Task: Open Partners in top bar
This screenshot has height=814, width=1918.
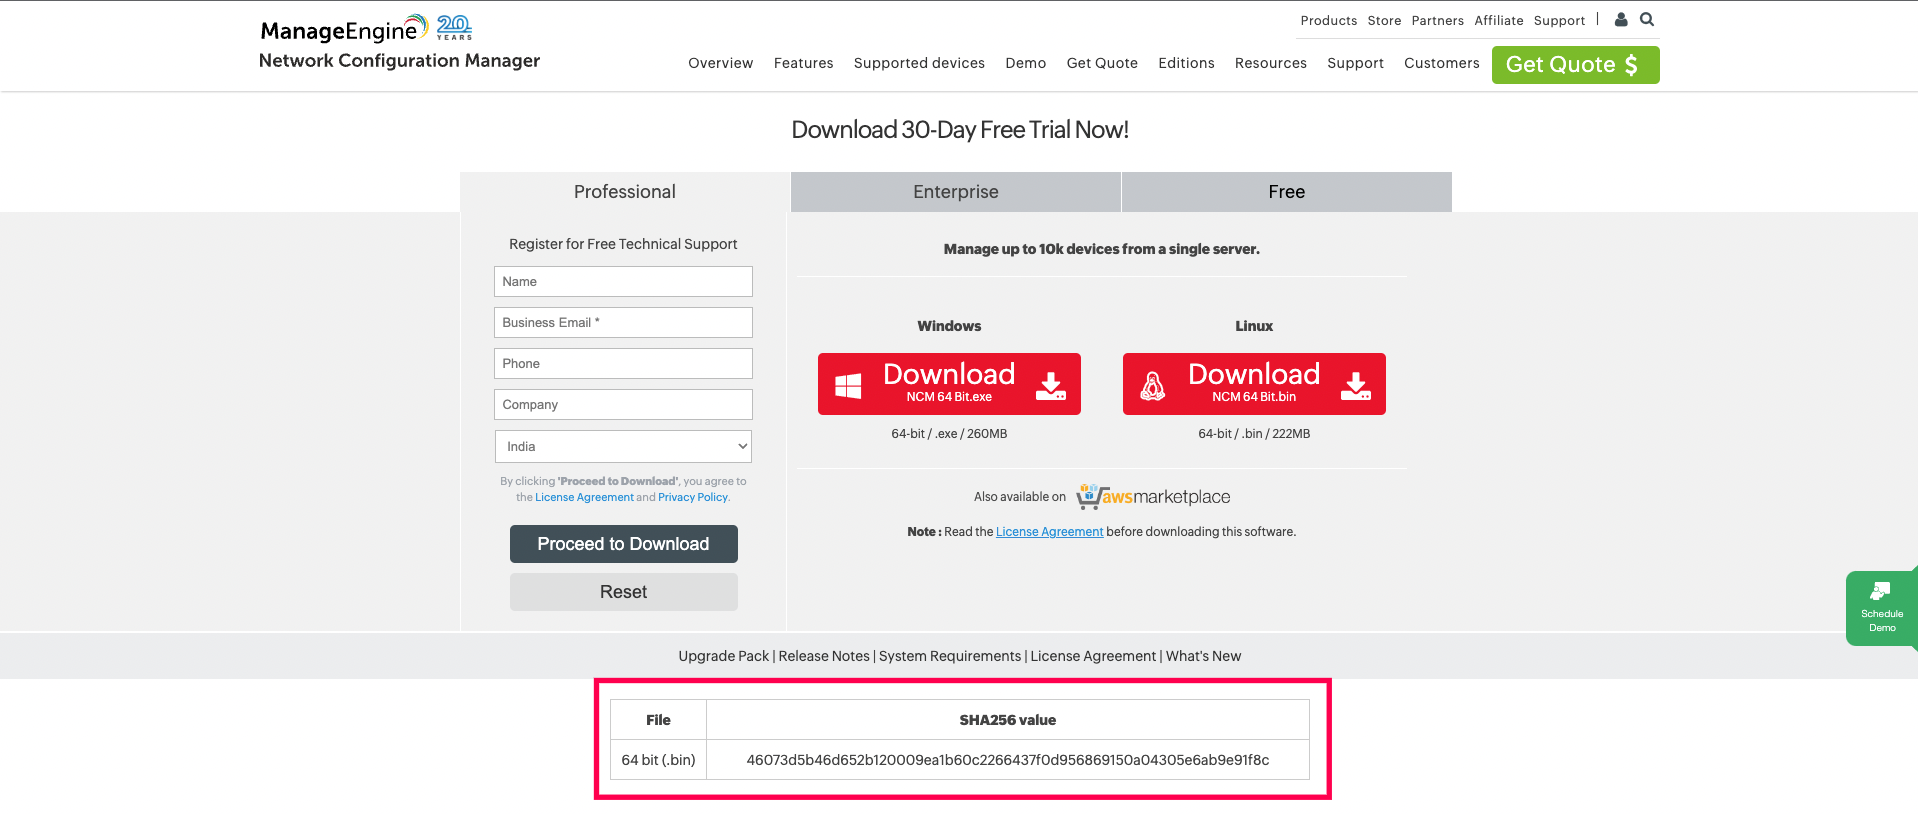Action: (1437, 20)
